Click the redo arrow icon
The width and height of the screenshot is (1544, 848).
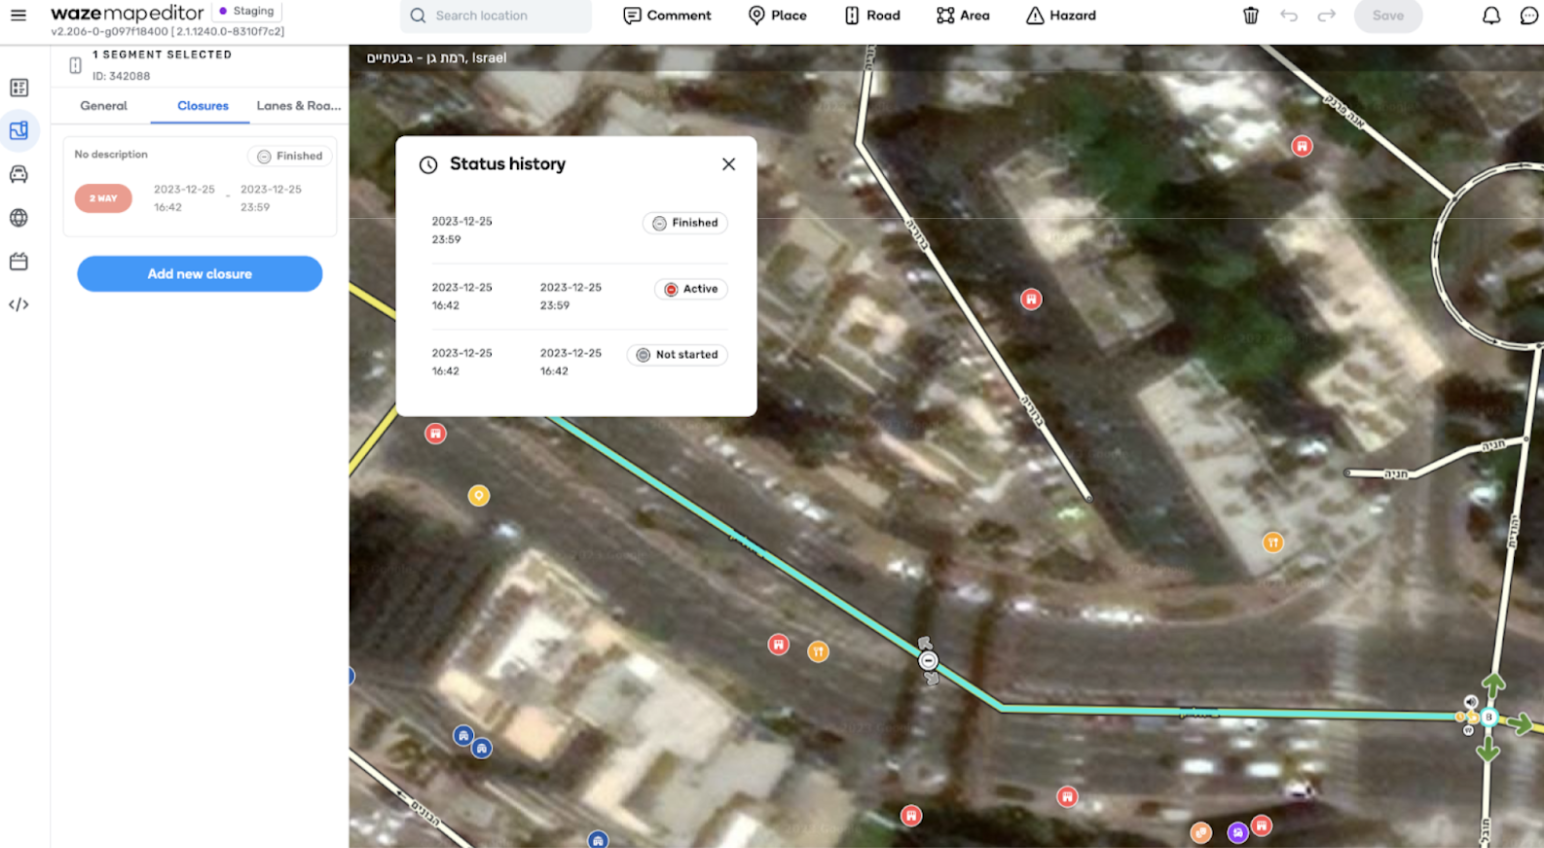coord(1326,15)
